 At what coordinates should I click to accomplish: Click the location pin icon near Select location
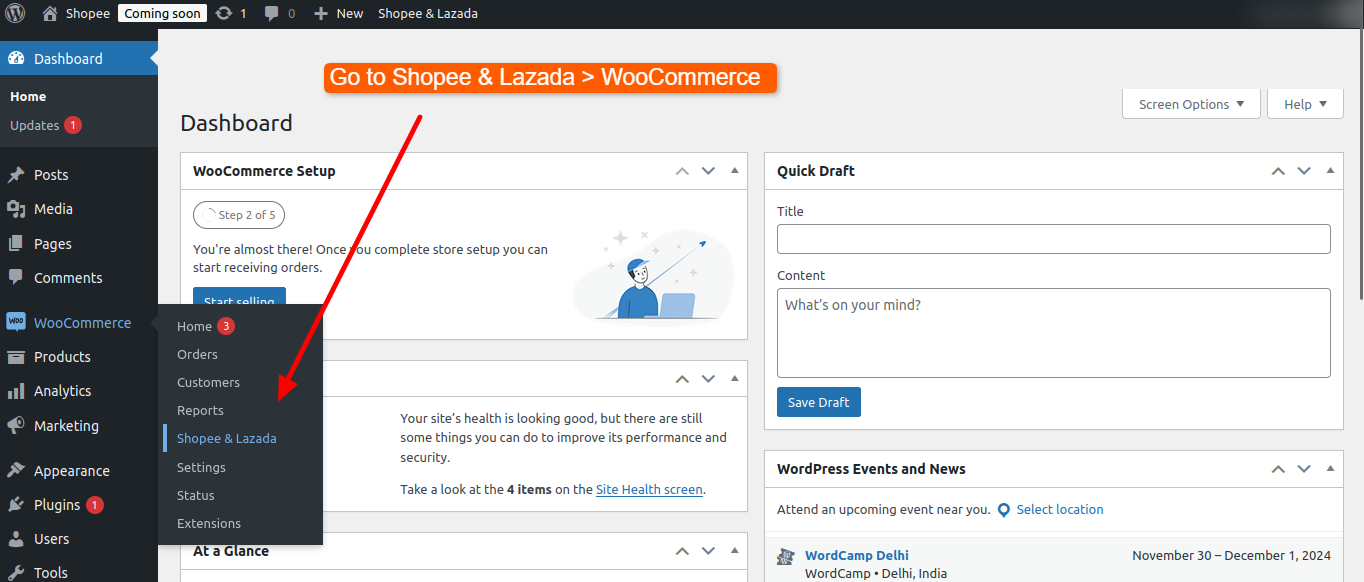coord(1004,510)
